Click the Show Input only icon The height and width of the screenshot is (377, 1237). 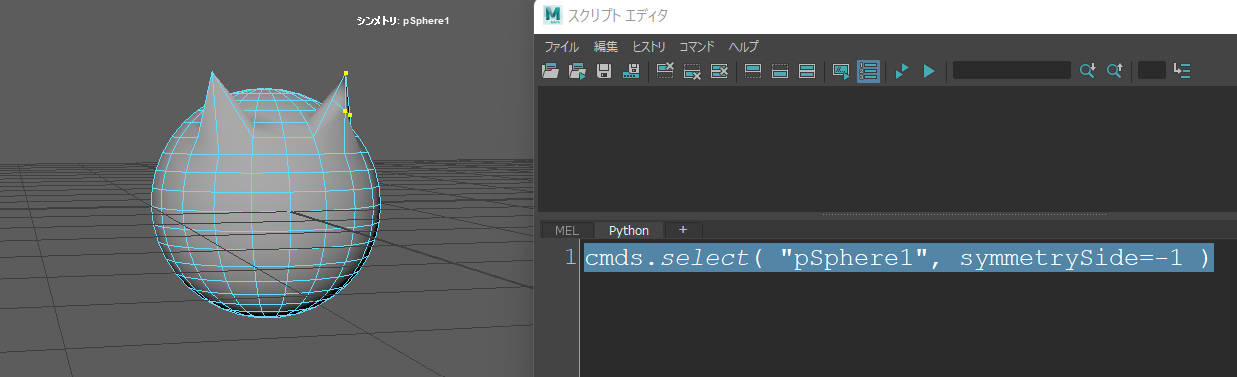[781, 70]
